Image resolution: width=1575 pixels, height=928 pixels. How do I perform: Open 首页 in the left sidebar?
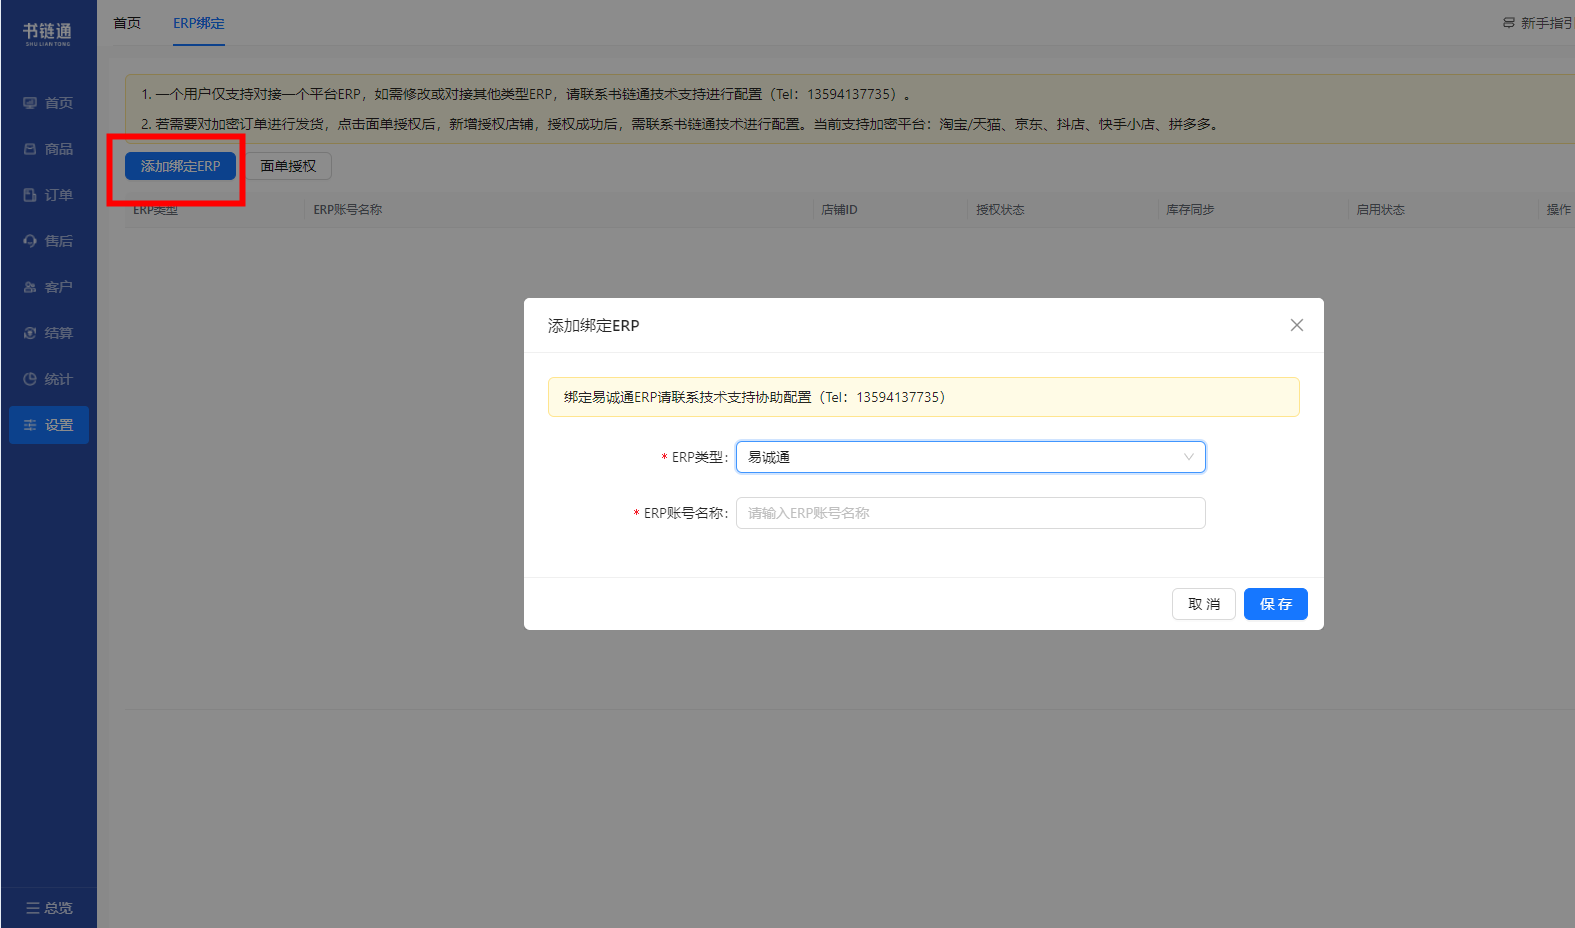point(49,103)
